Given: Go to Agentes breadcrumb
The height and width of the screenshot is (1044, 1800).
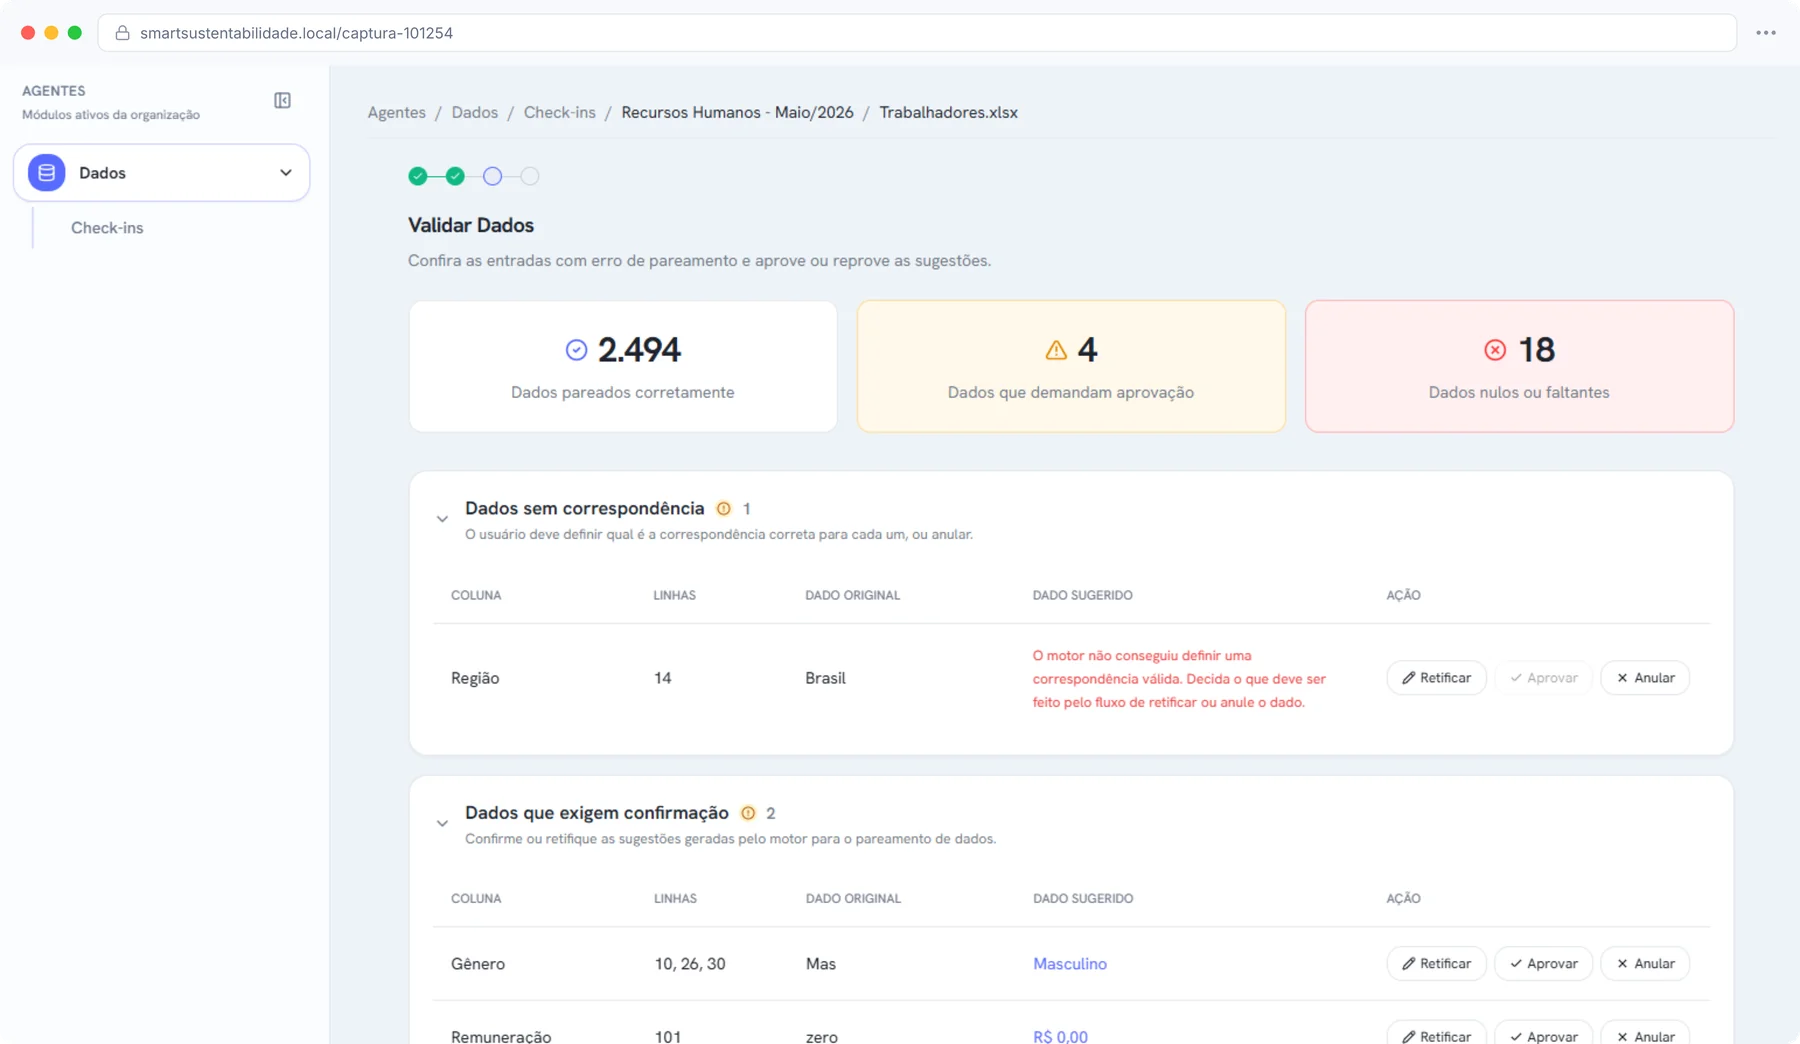Looking at the screenshot, I should click(396, 112).
